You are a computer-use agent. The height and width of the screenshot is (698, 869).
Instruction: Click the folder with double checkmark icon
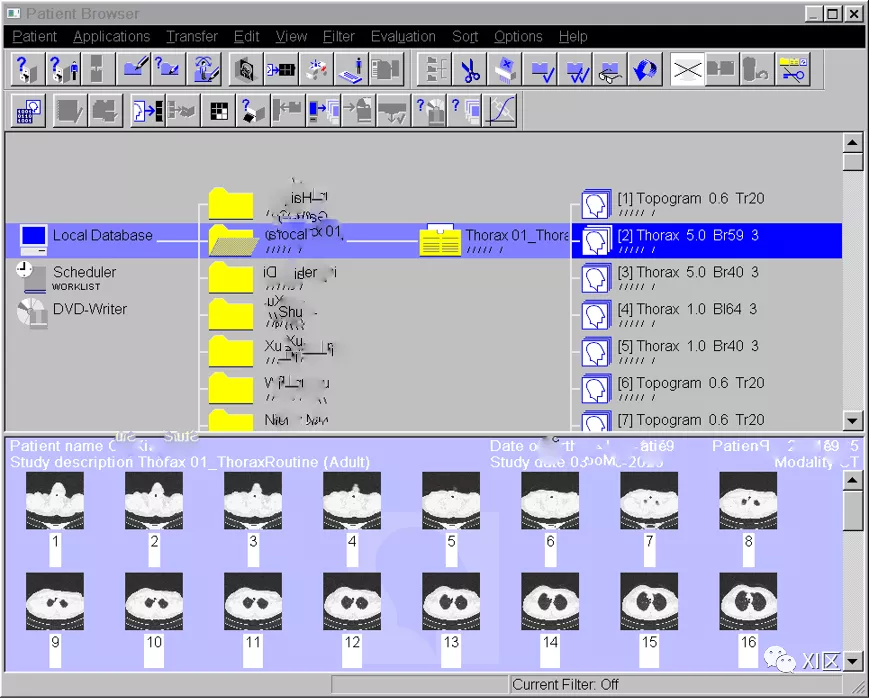point(575,69)
